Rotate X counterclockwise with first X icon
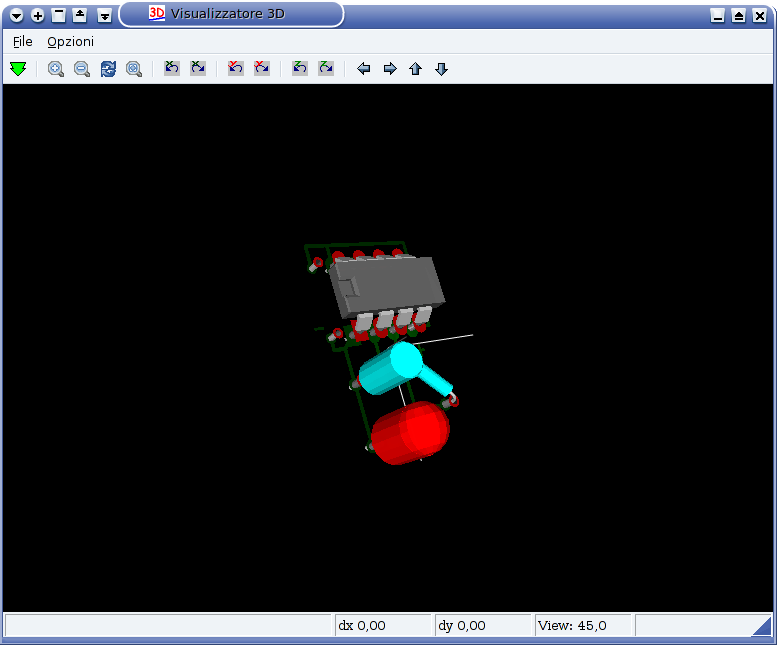Viewport: 777px width, 645px height. coord(172,67)
